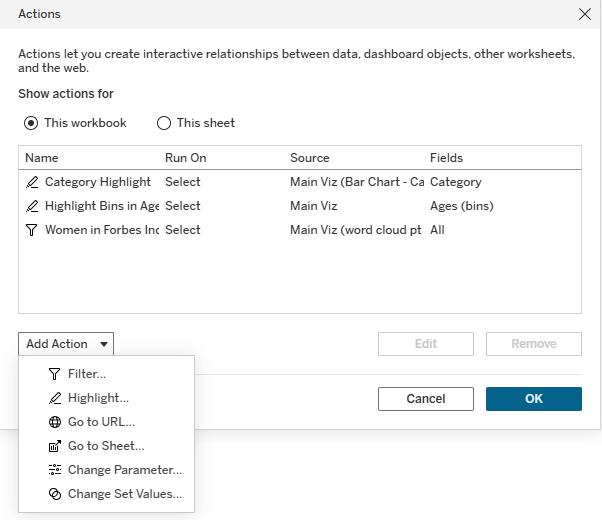Click highlight icon of Category Highlight action
The image size is (602, 520).
click(x=32, y=182)
